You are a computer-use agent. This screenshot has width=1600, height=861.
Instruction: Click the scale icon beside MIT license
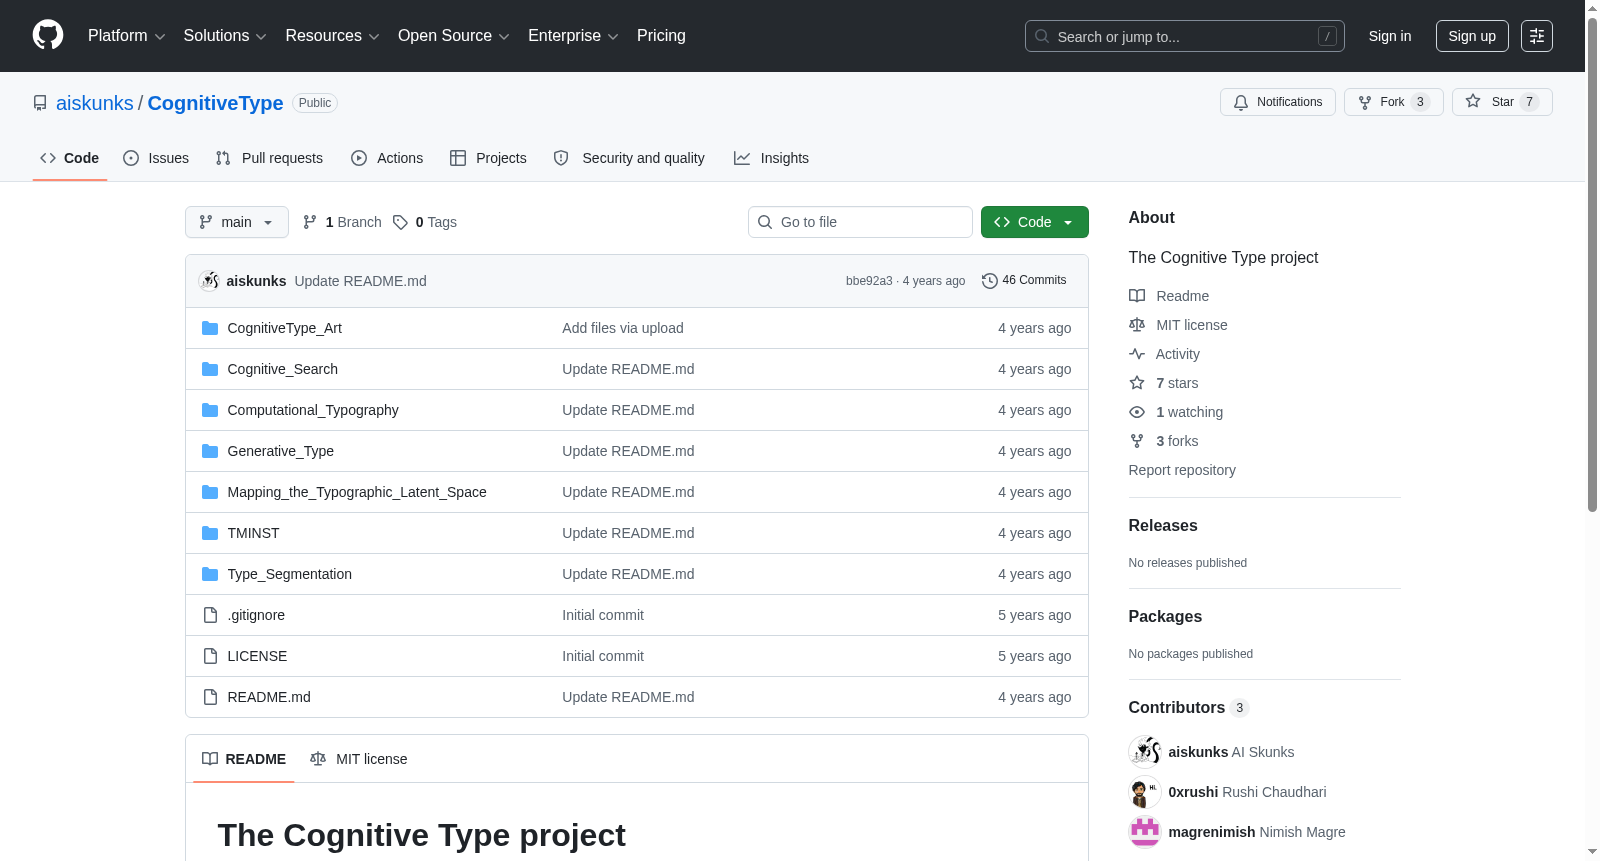(1137, 325)
